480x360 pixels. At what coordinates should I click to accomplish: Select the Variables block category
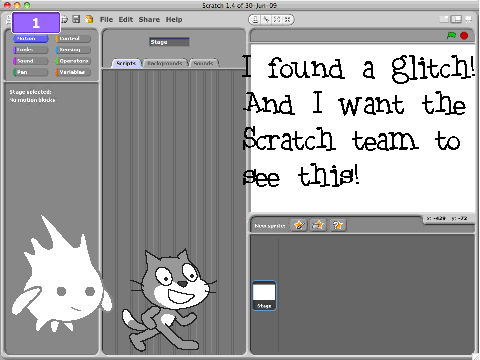pos(73,72)
